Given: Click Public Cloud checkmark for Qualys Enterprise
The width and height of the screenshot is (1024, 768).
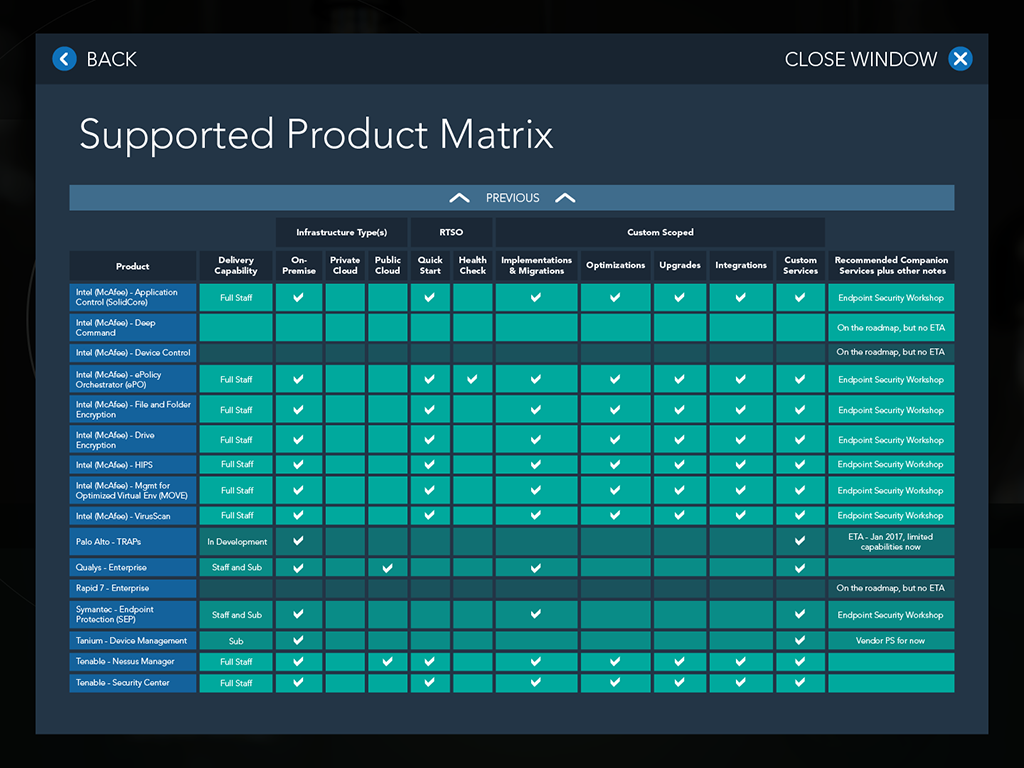Looking at the screenshot, I should [x=387, y=568].
